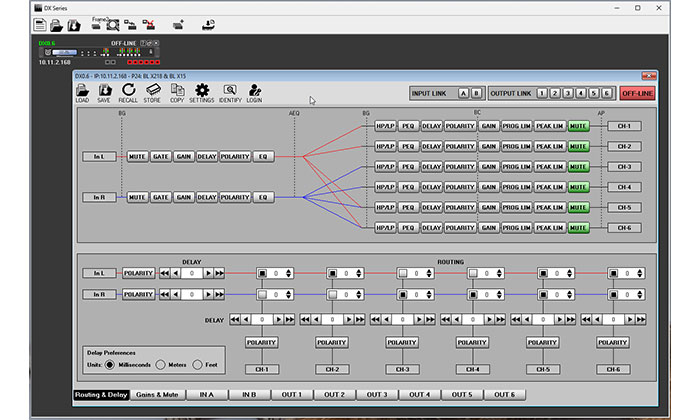Open the LOGIN icon
The width and height of the screenshot is (700, 420).
click(x=254, y=90)
